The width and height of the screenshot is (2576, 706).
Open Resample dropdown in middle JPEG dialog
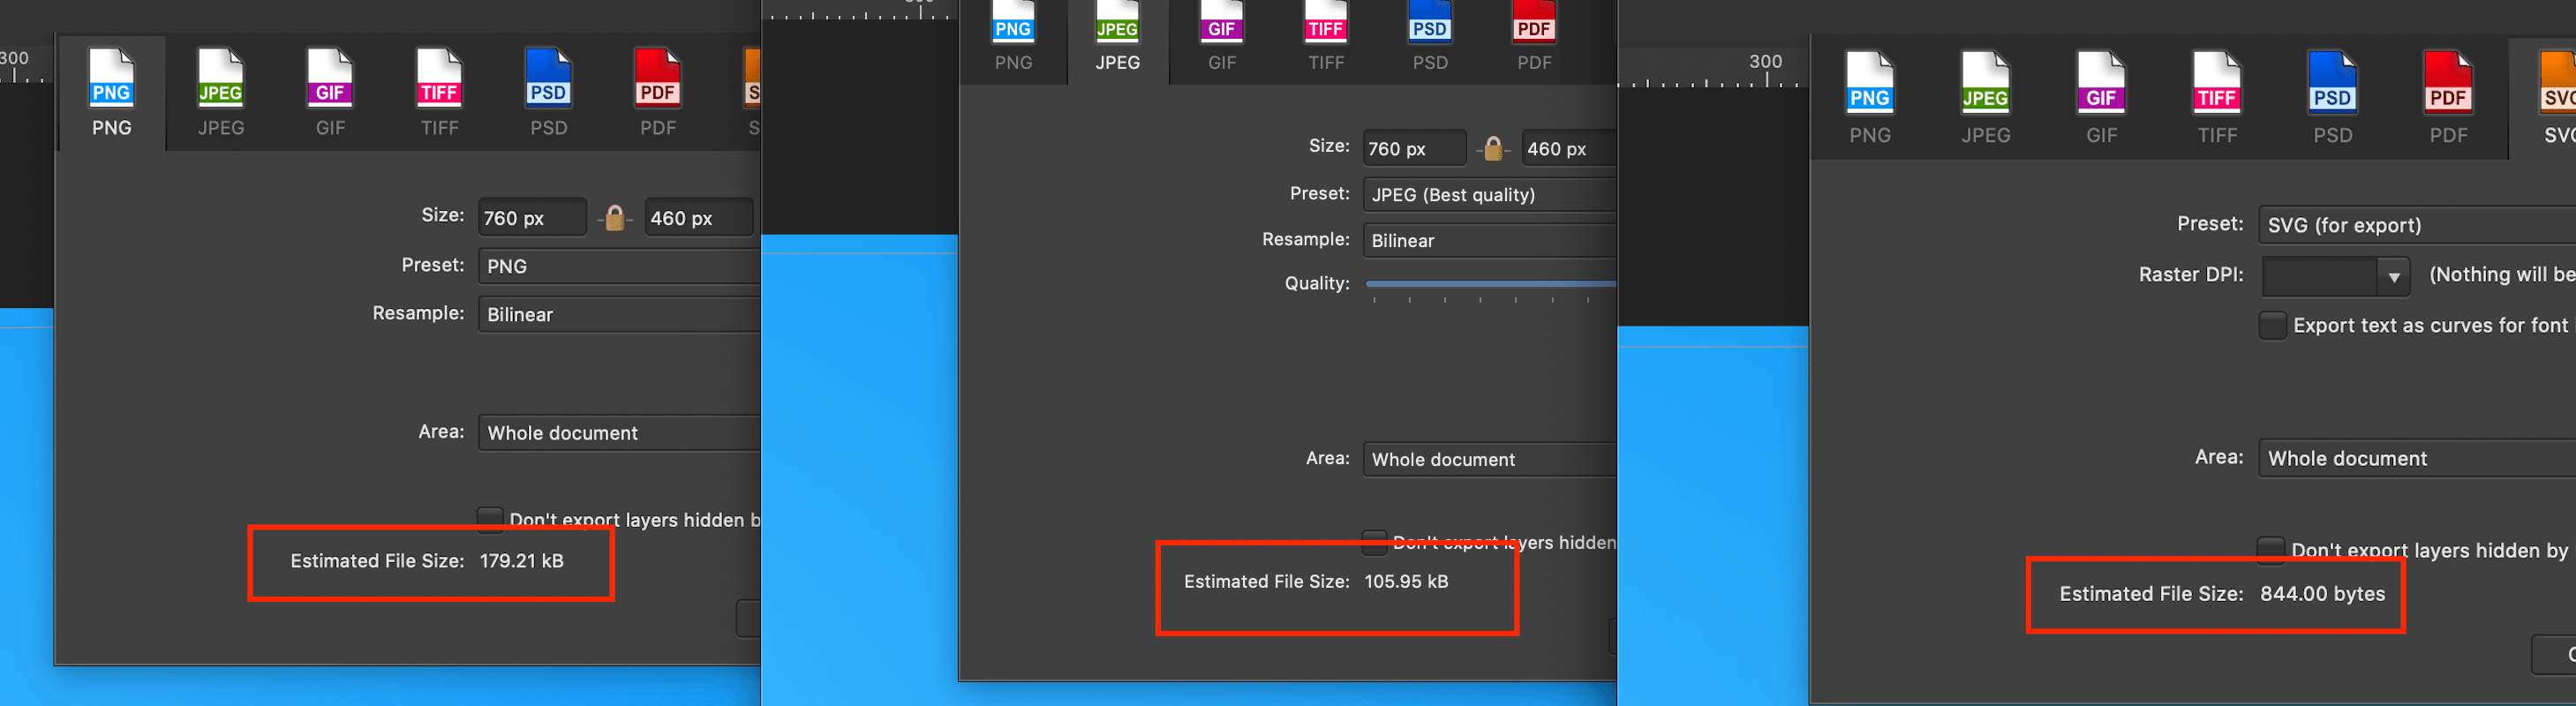(1489, 240)
